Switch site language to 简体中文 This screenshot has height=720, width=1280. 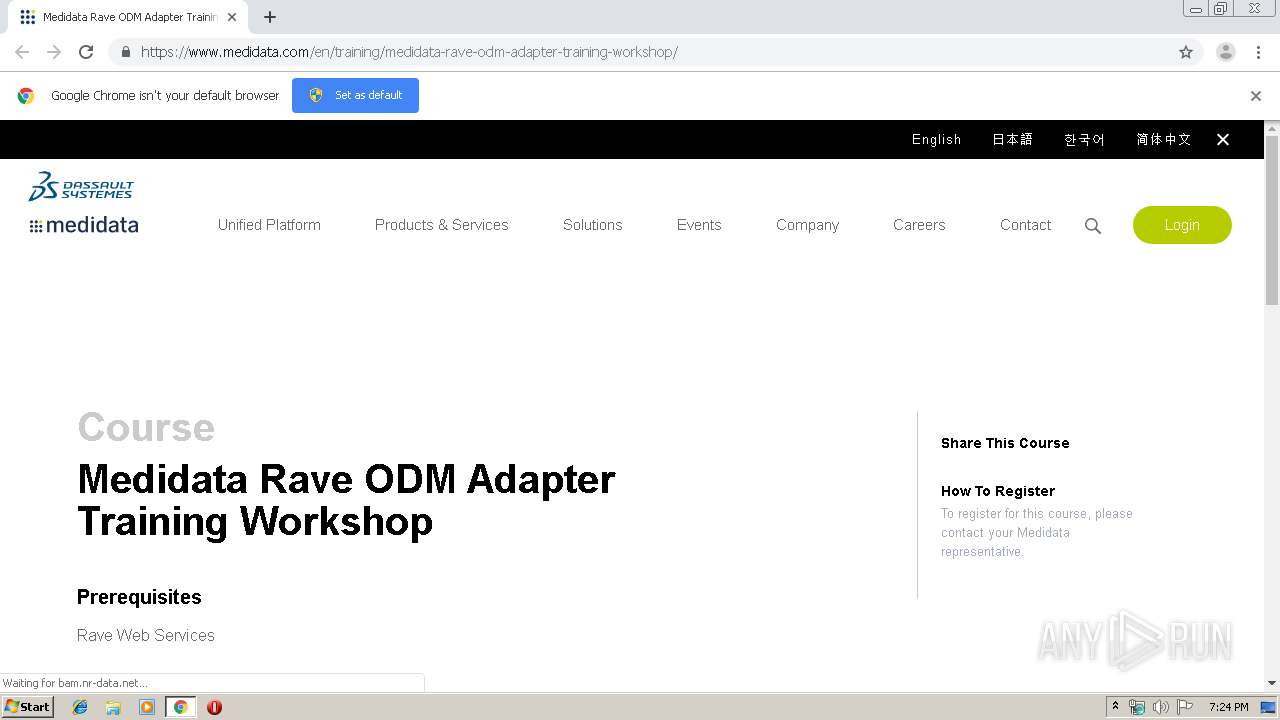point(1163,140)
